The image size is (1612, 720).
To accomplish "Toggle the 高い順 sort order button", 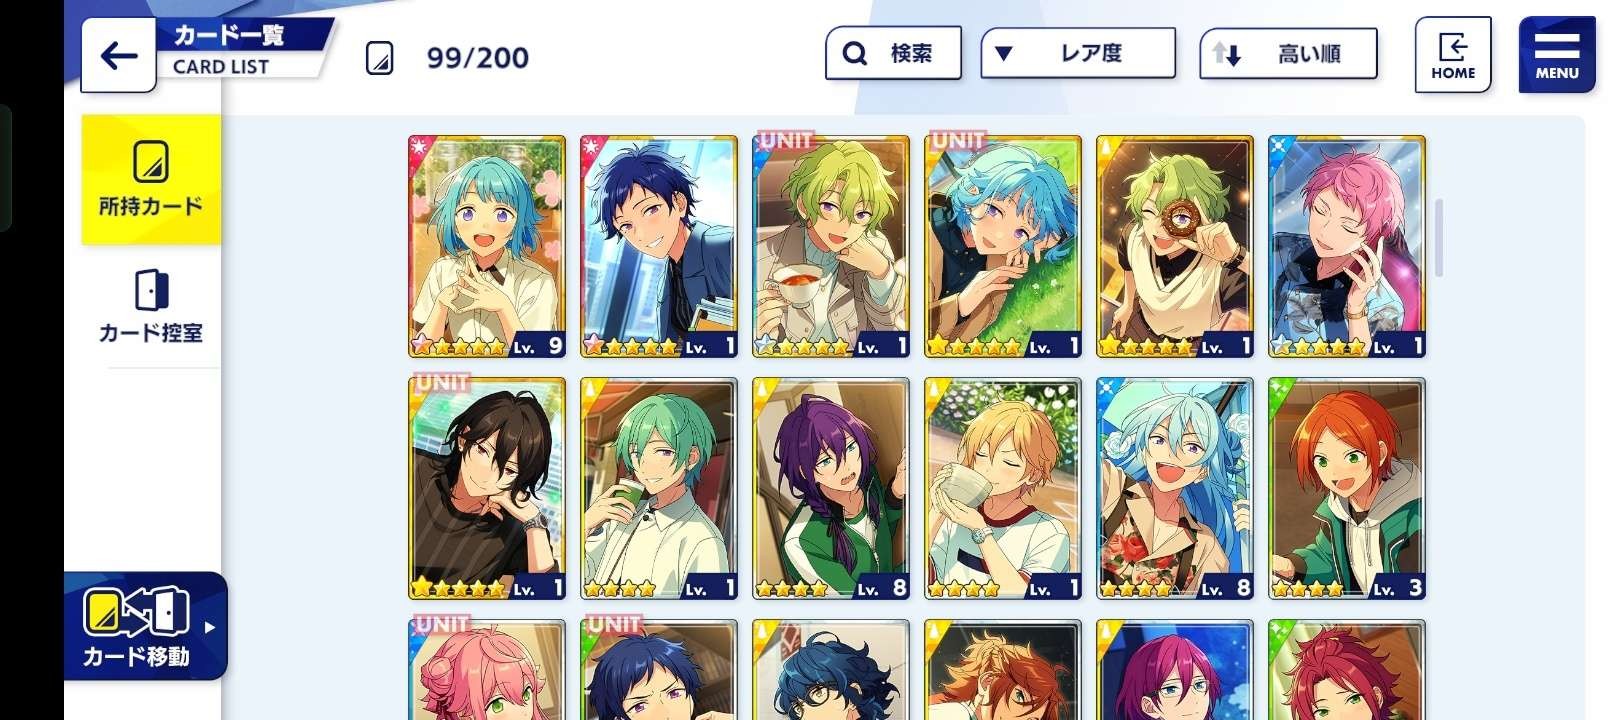I will (x=1288, y=53).
